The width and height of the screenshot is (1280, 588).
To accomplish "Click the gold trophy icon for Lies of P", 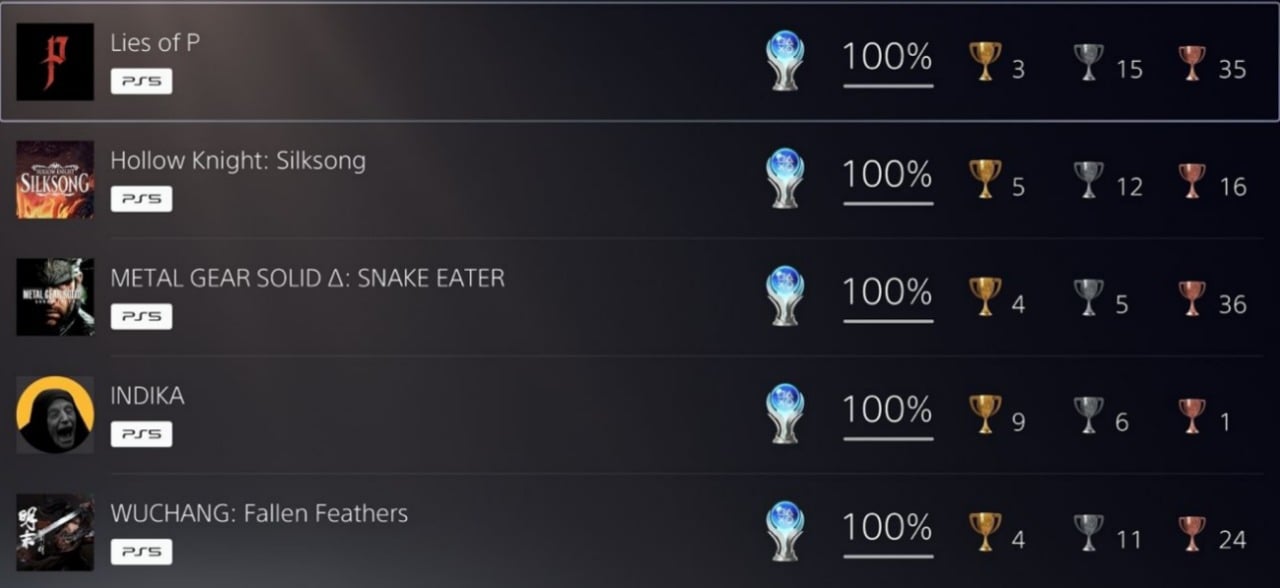I will [x=986, y=61].
